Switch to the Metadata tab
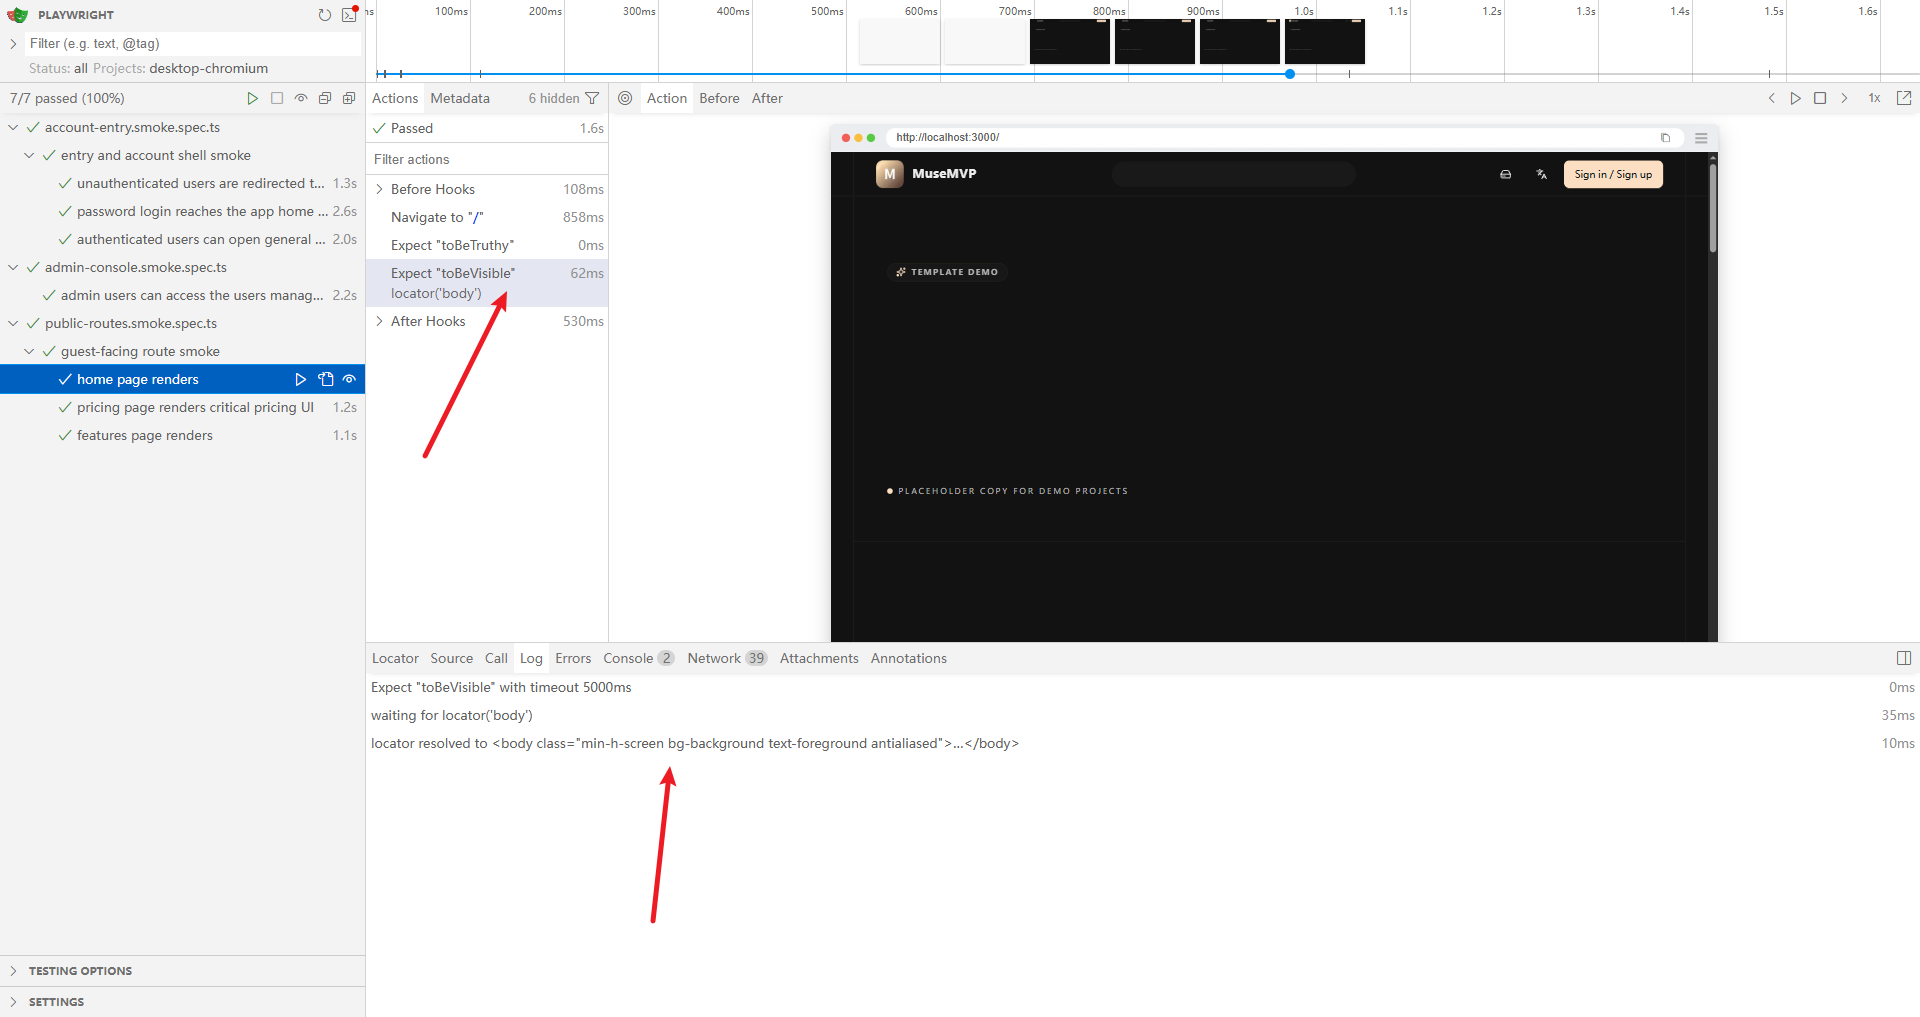This screenshot has width=1920, height=1017. coord(460,98)
